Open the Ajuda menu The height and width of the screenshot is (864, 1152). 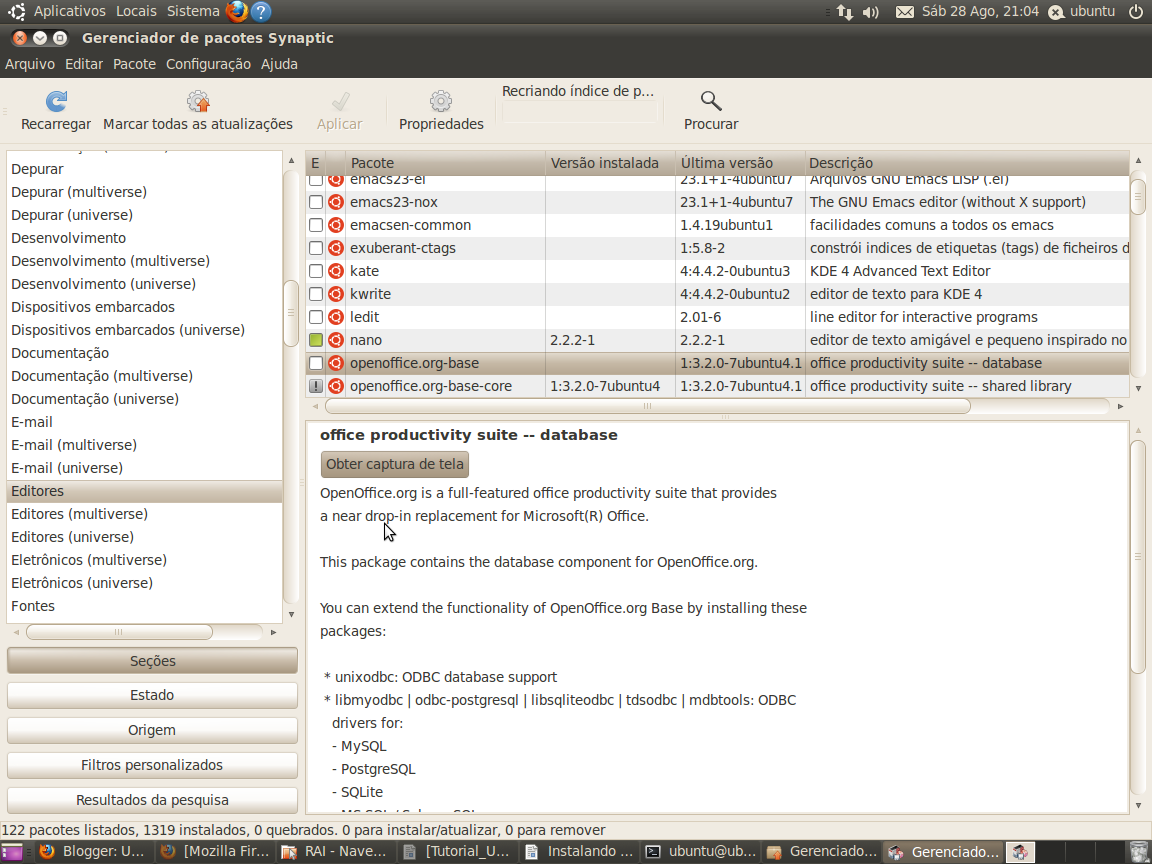(279, 64)
